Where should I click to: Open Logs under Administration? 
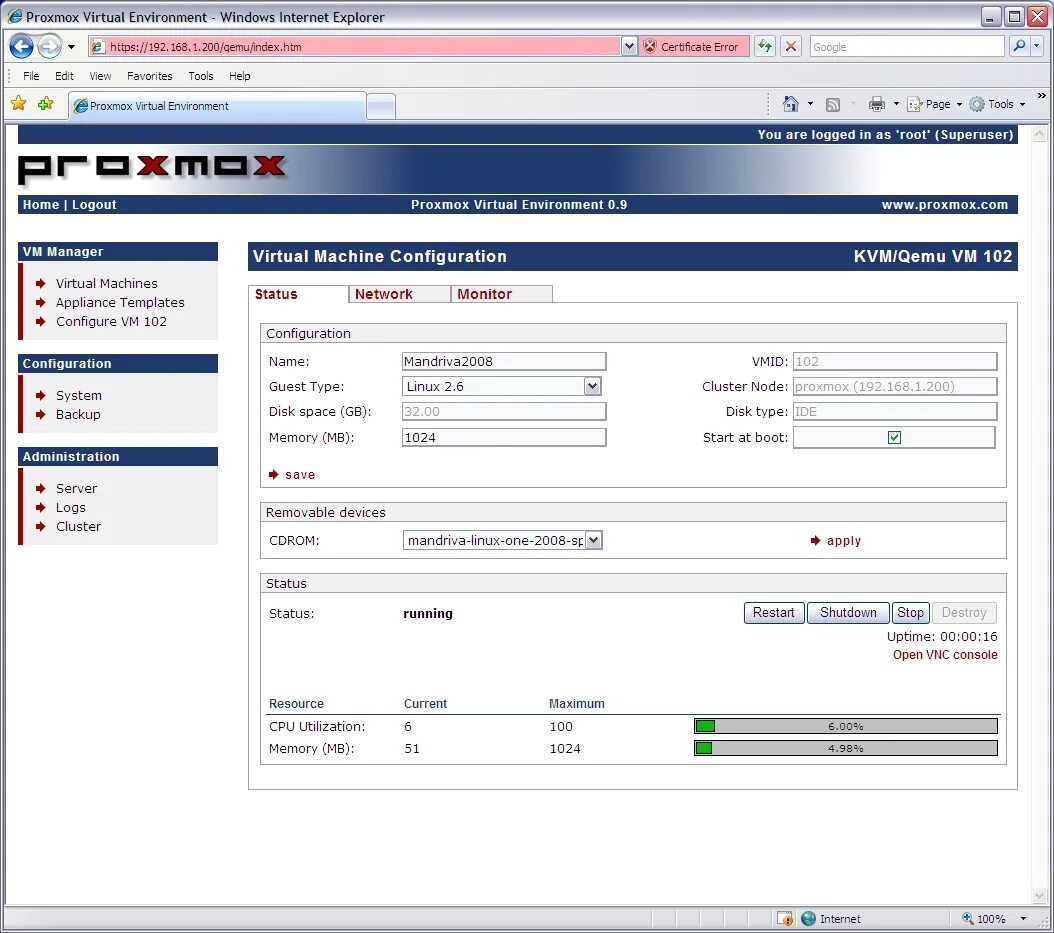71,508
